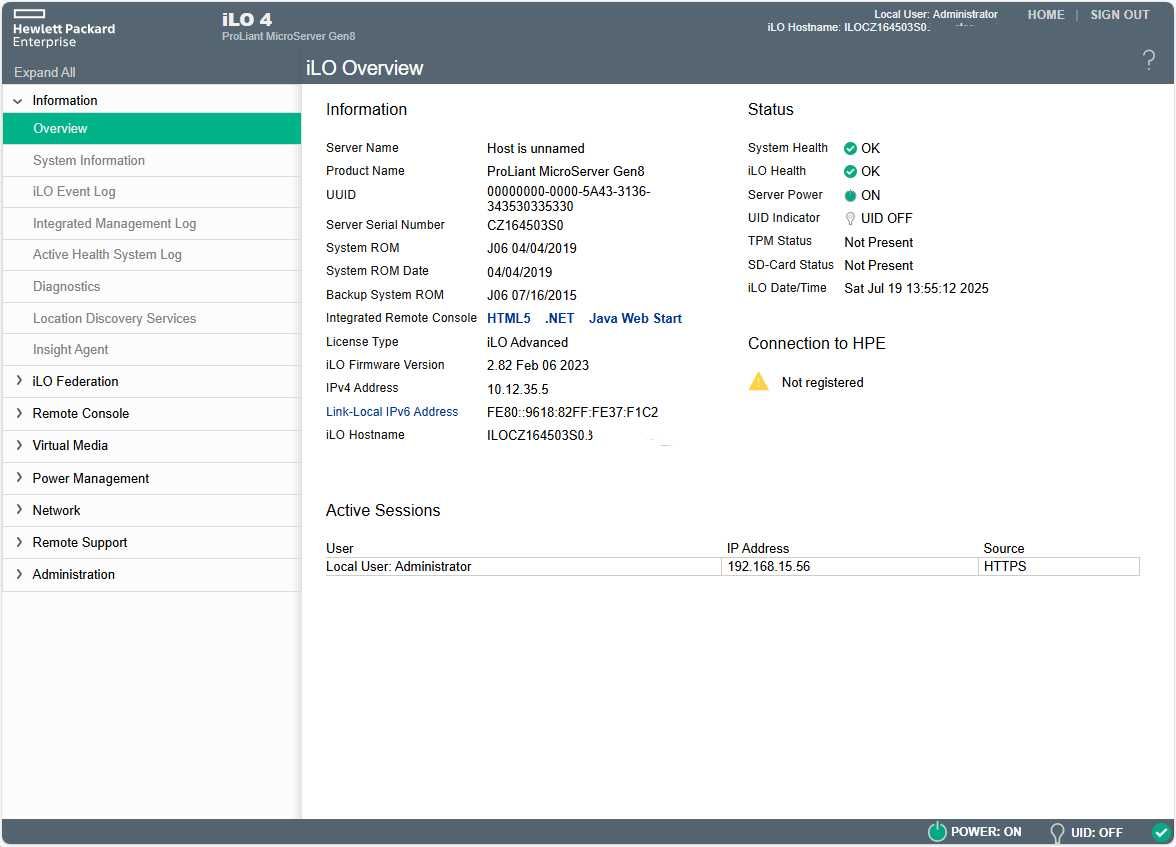Screen dimensions: 1176x847
Task: Click the HTTPS source cell
Action: (x=1058, y=566)
